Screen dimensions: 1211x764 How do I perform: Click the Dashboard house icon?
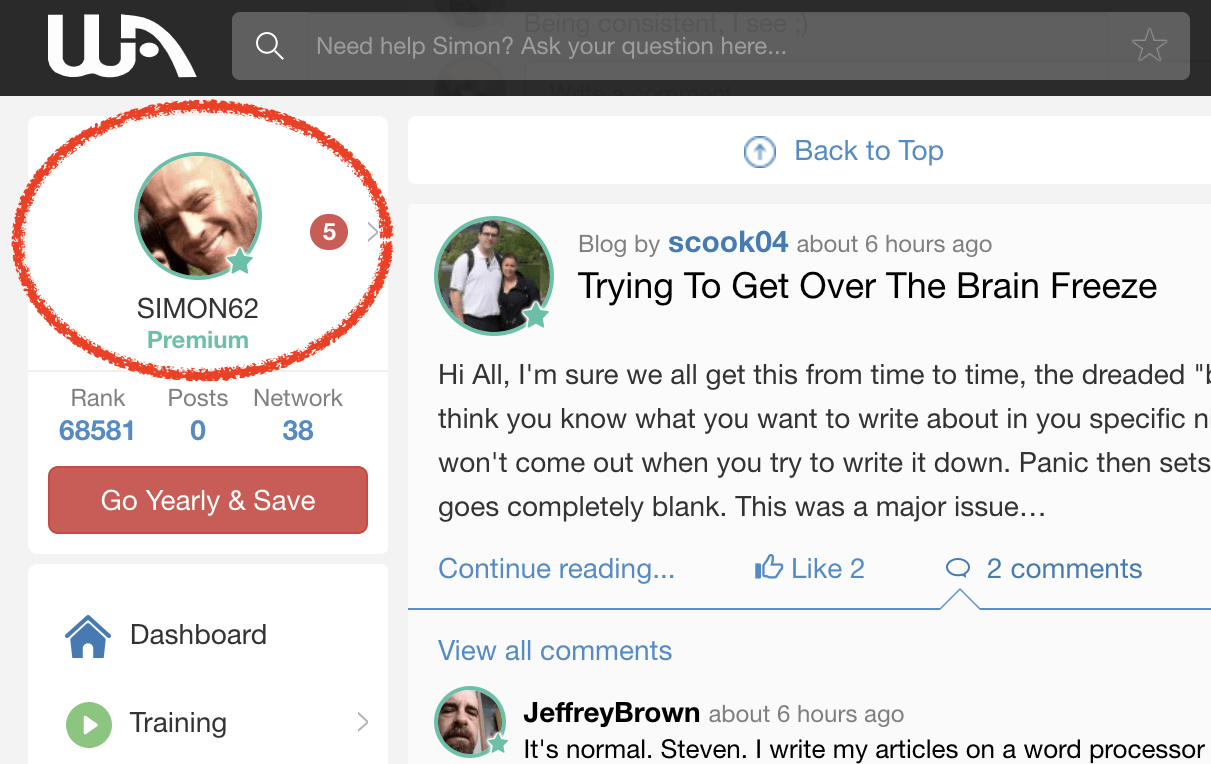(x=88, y=635)
